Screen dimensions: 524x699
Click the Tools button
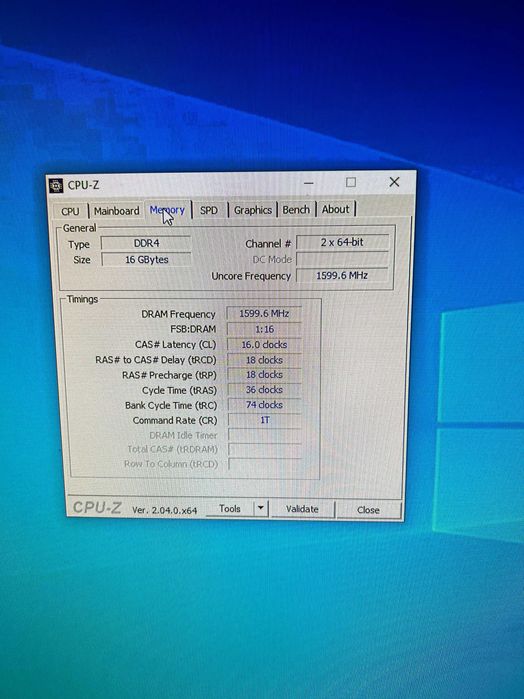tap(230, 509)
